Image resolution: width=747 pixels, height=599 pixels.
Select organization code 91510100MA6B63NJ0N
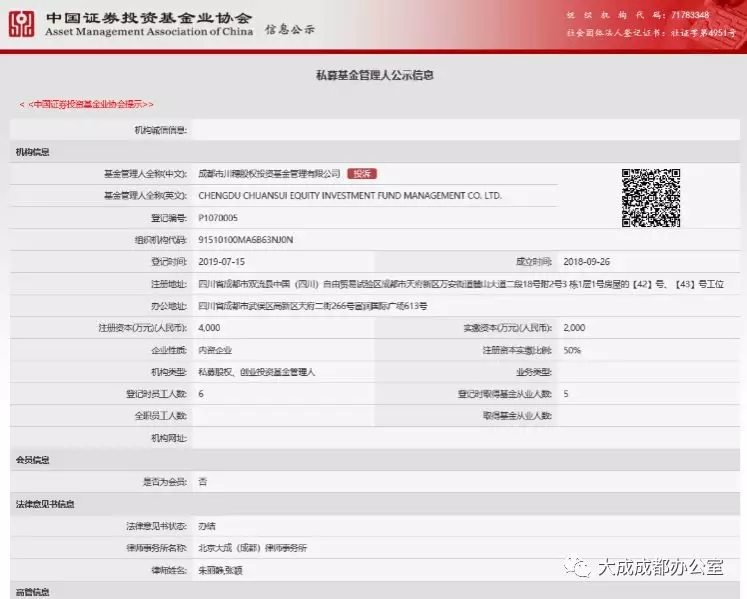[x=245, y=240]
